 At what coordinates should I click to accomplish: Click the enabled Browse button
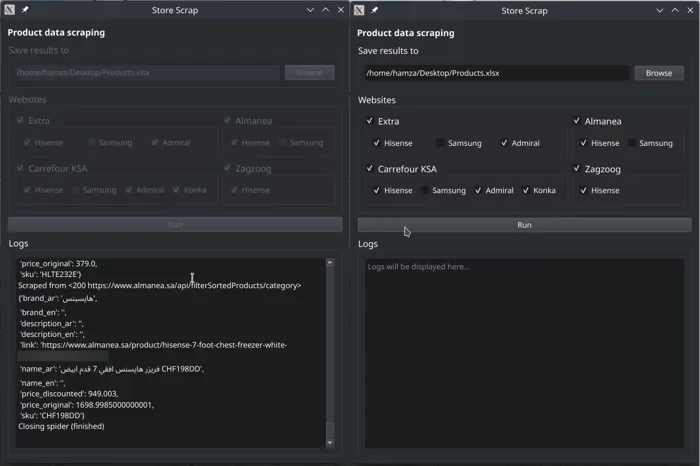[x=659, y=73]
